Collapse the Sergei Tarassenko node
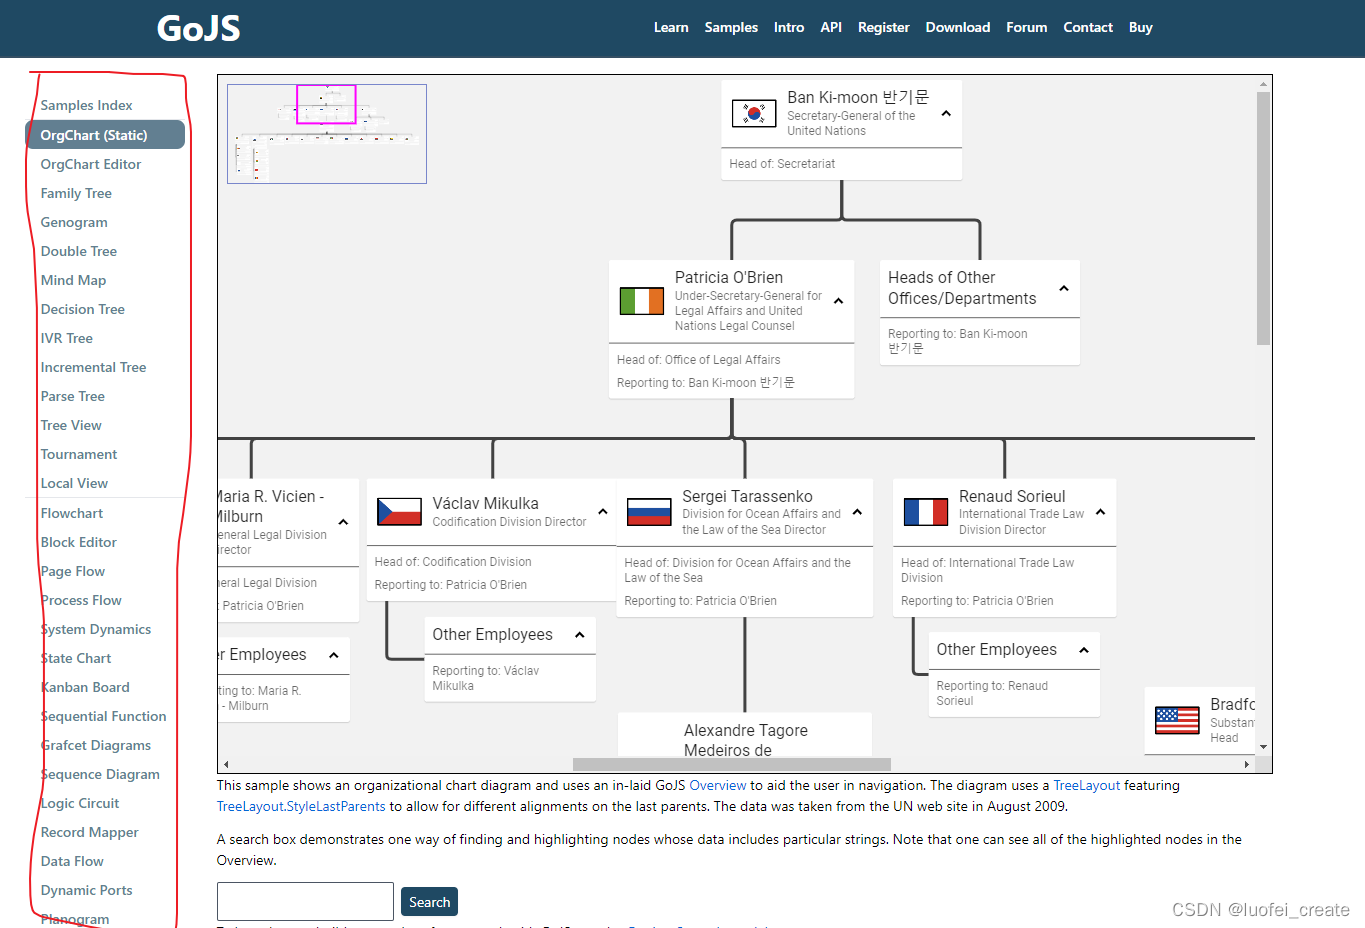Image resolution: width=1365 pixels, height=928 pixels. point(857,512)
